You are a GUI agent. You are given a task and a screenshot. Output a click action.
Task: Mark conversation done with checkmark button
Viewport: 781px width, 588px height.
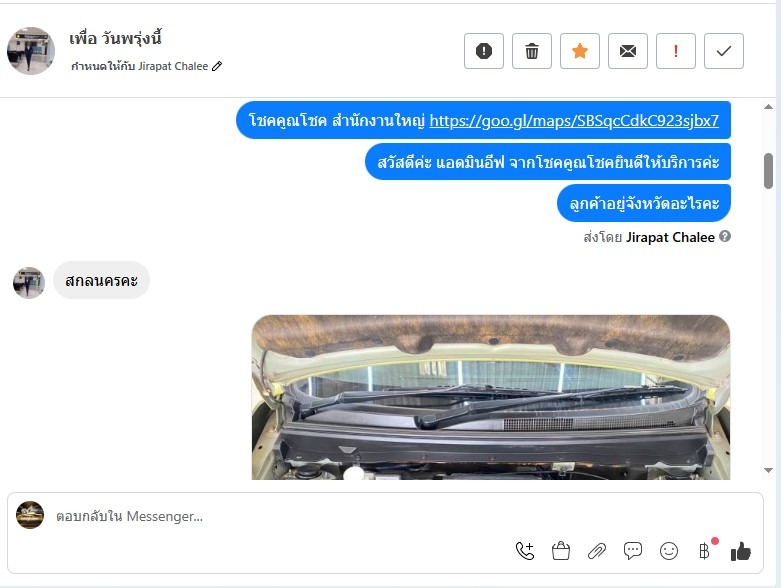pyautogui.click(x=724, y=51)
